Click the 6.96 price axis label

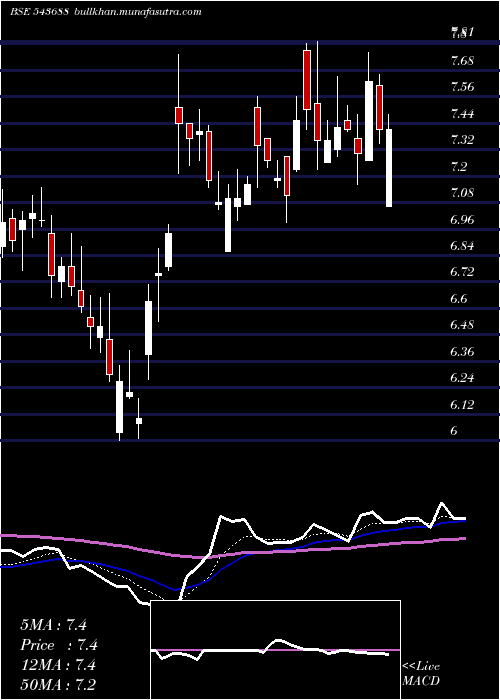point(463,220)
